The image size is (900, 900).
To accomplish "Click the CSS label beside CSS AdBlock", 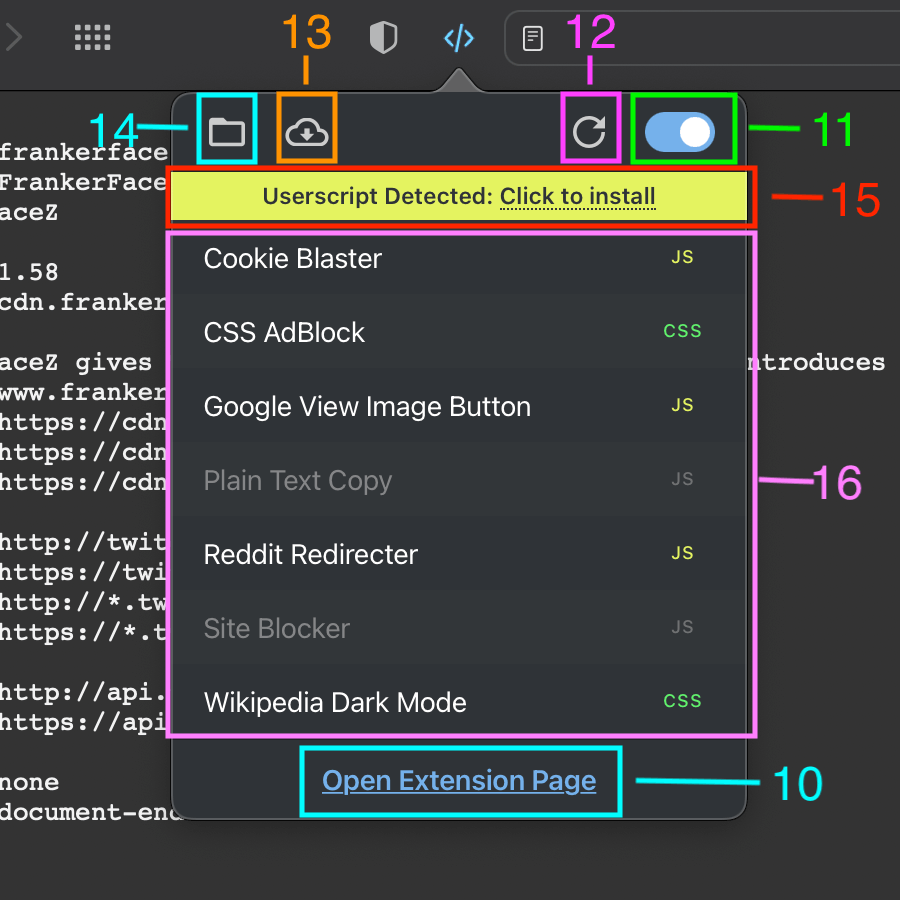I will click(682, 331).
